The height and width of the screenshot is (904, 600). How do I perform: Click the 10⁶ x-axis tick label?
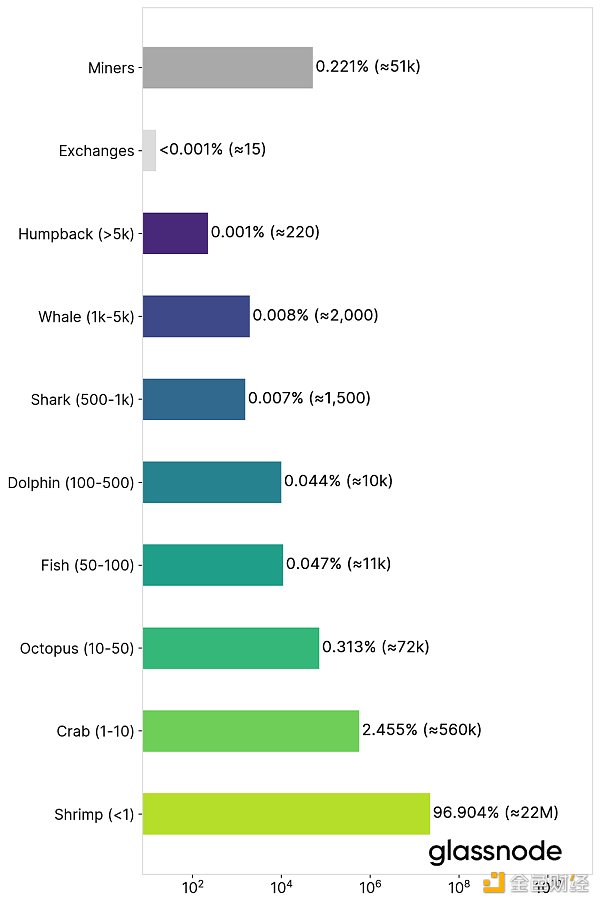(x=370, y=886)
